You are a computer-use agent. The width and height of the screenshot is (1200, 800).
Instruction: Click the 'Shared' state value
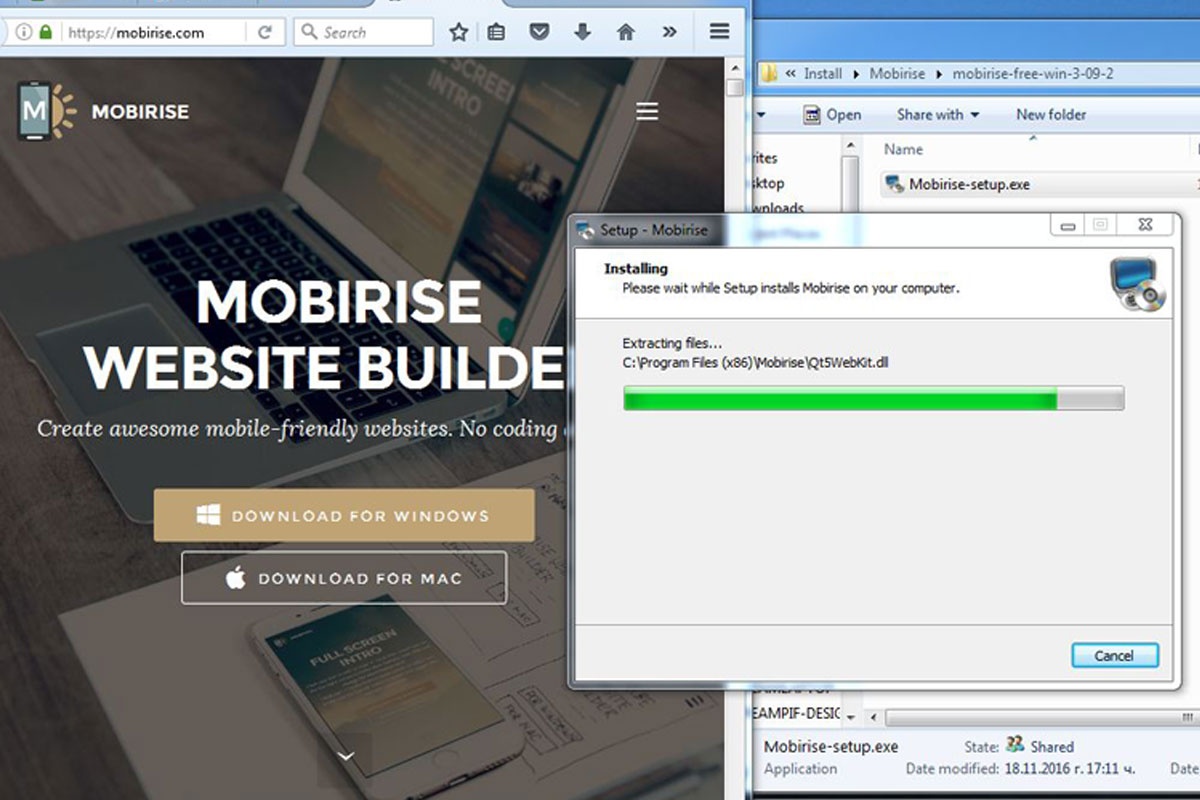pyautogui.click(x=1052, y=747)
